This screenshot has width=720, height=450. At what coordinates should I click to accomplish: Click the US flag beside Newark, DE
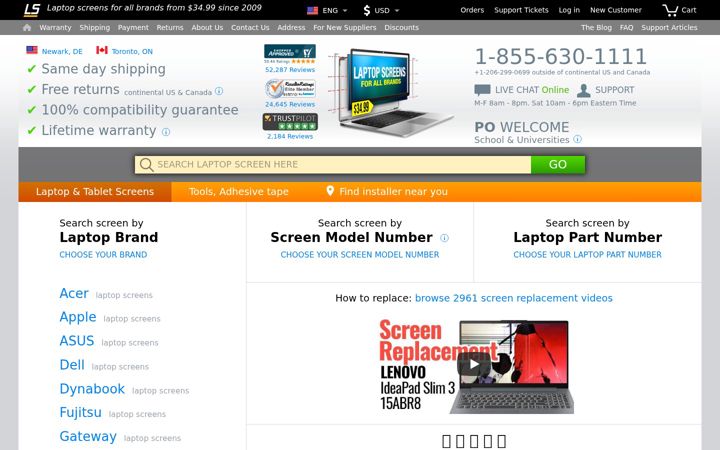[x=32, y=50]
